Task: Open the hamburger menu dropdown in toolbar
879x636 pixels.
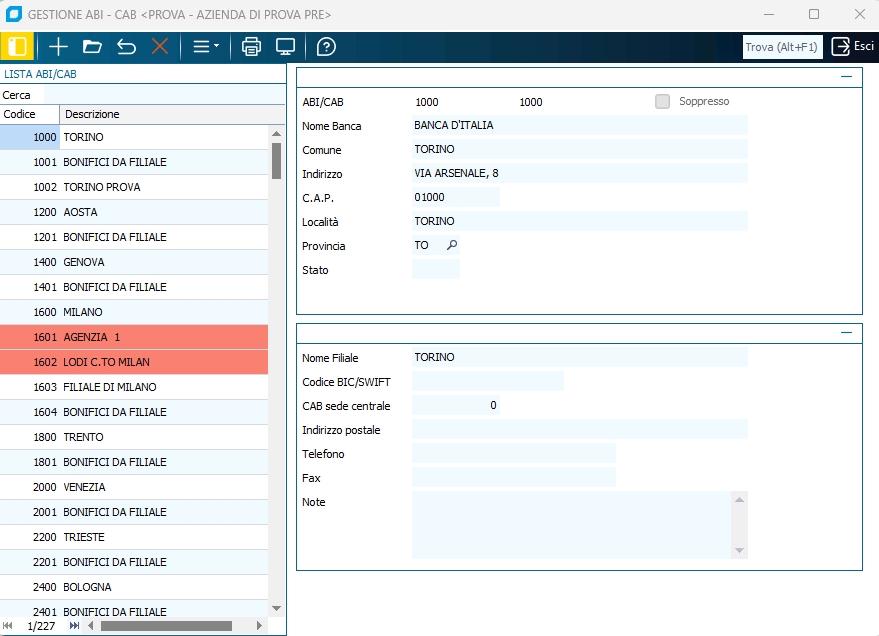Action: click(x=206, y=47)
